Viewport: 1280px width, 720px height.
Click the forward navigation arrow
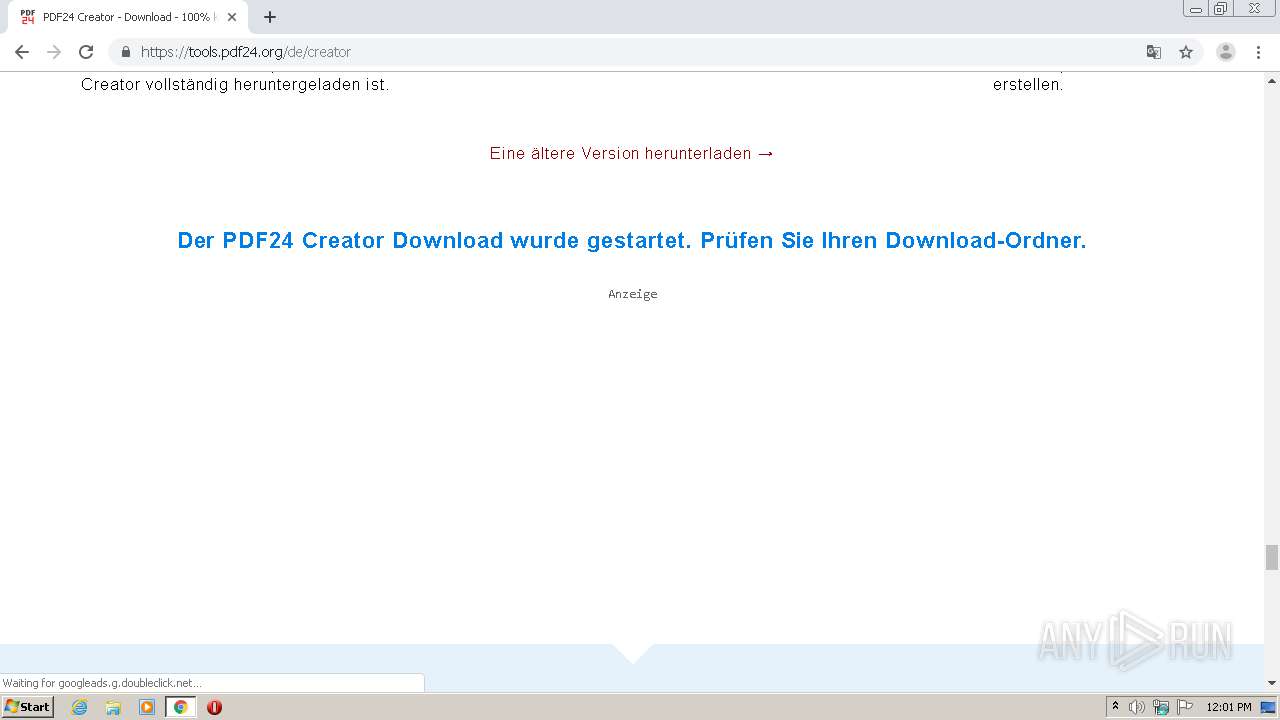pyautogui.click(x=54, y=52)
